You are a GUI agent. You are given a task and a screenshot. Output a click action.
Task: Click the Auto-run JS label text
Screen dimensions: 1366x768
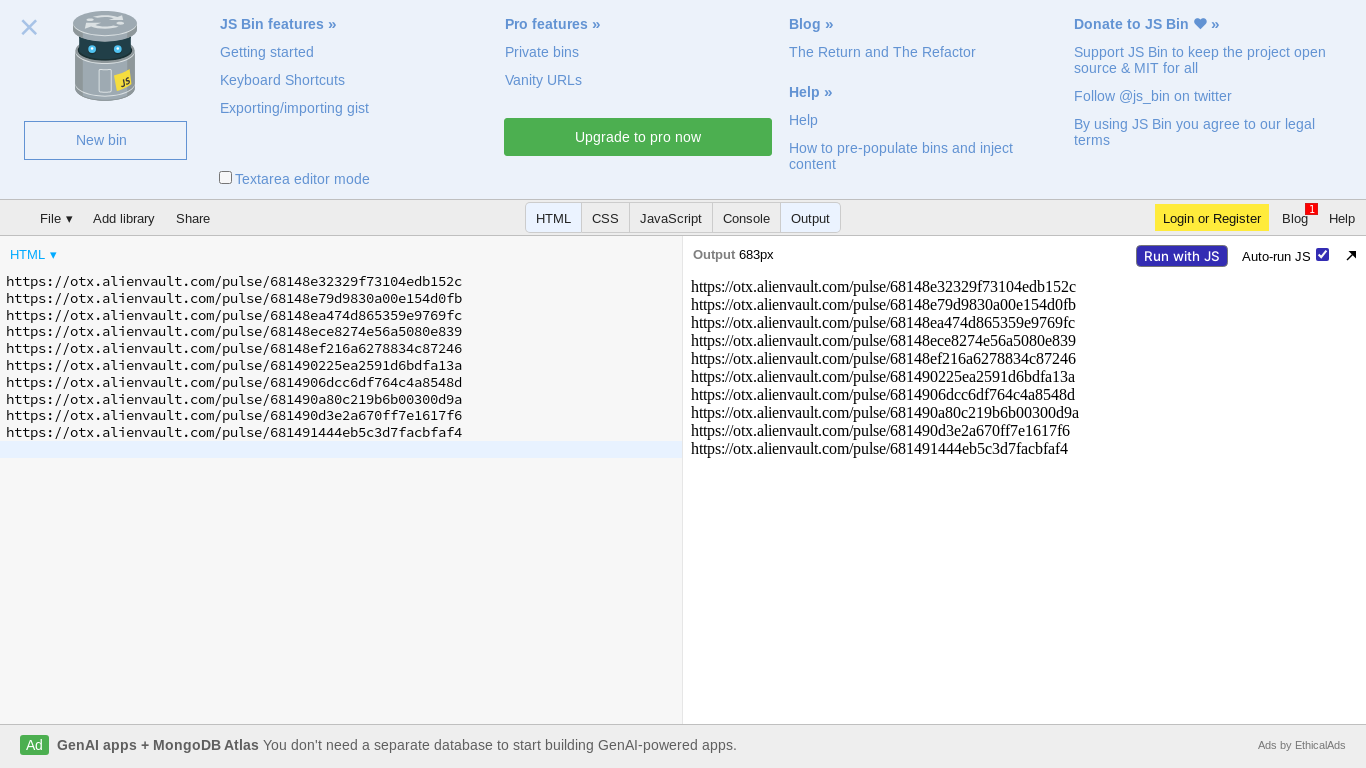1276,256
